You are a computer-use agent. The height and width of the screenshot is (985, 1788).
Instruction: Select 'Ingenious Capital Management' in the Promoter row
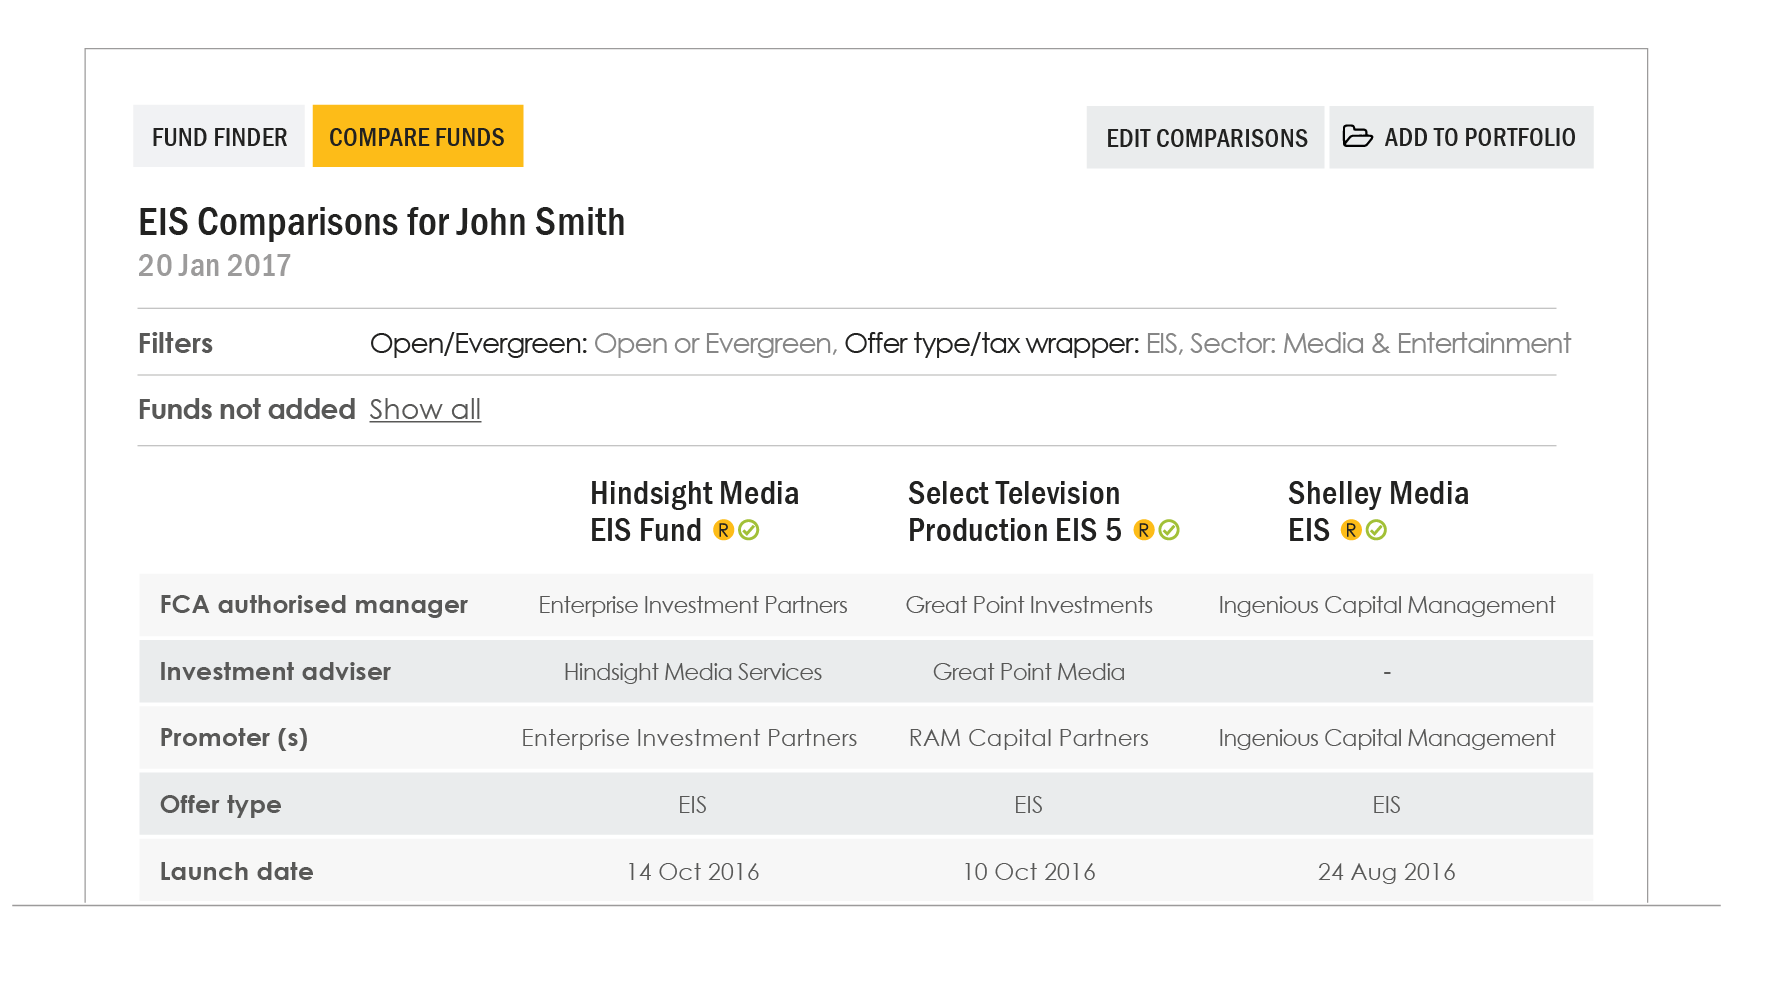1387,738
